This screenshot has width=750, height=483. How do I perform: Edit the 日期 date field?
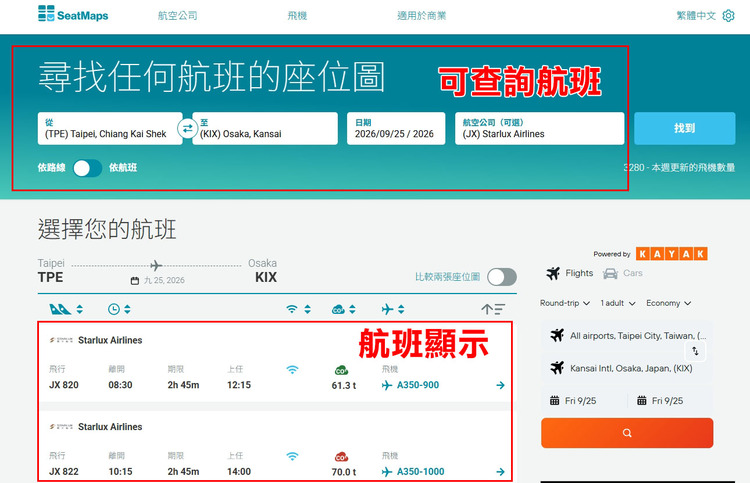click(x=396, y=128)
